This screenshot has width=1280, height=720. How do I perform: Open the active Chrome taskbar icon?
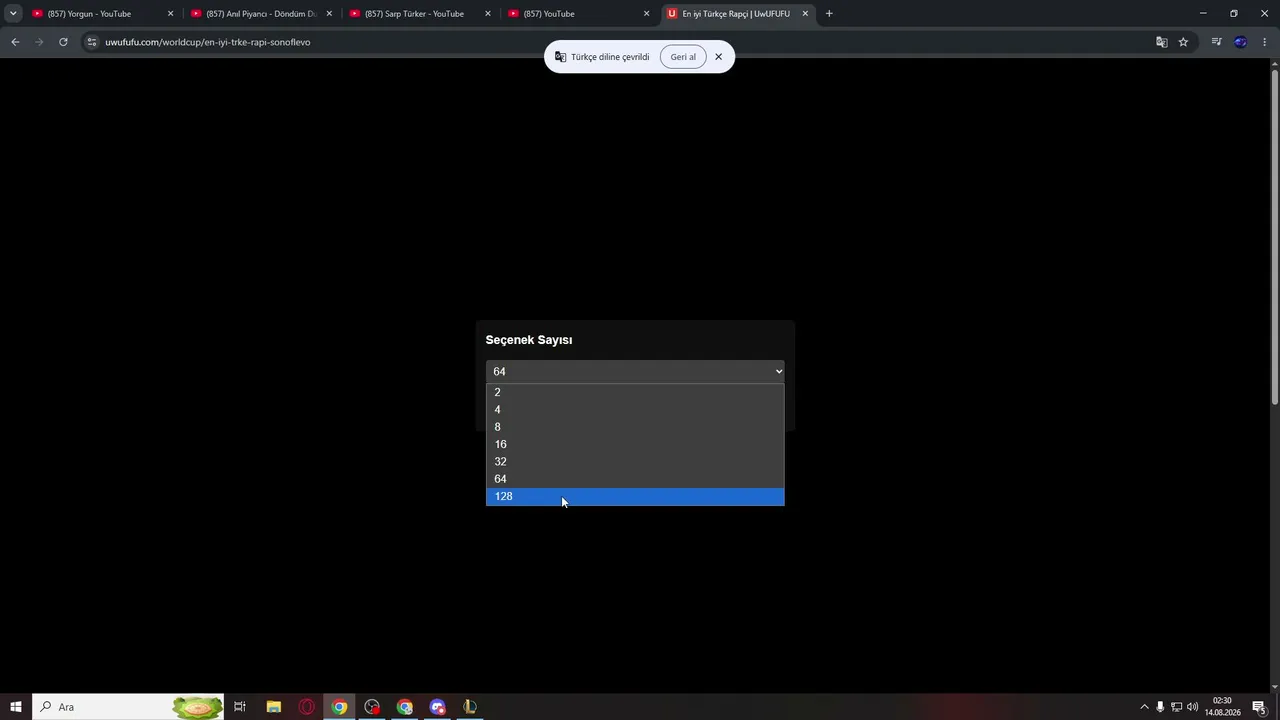[x=339, y=707]
